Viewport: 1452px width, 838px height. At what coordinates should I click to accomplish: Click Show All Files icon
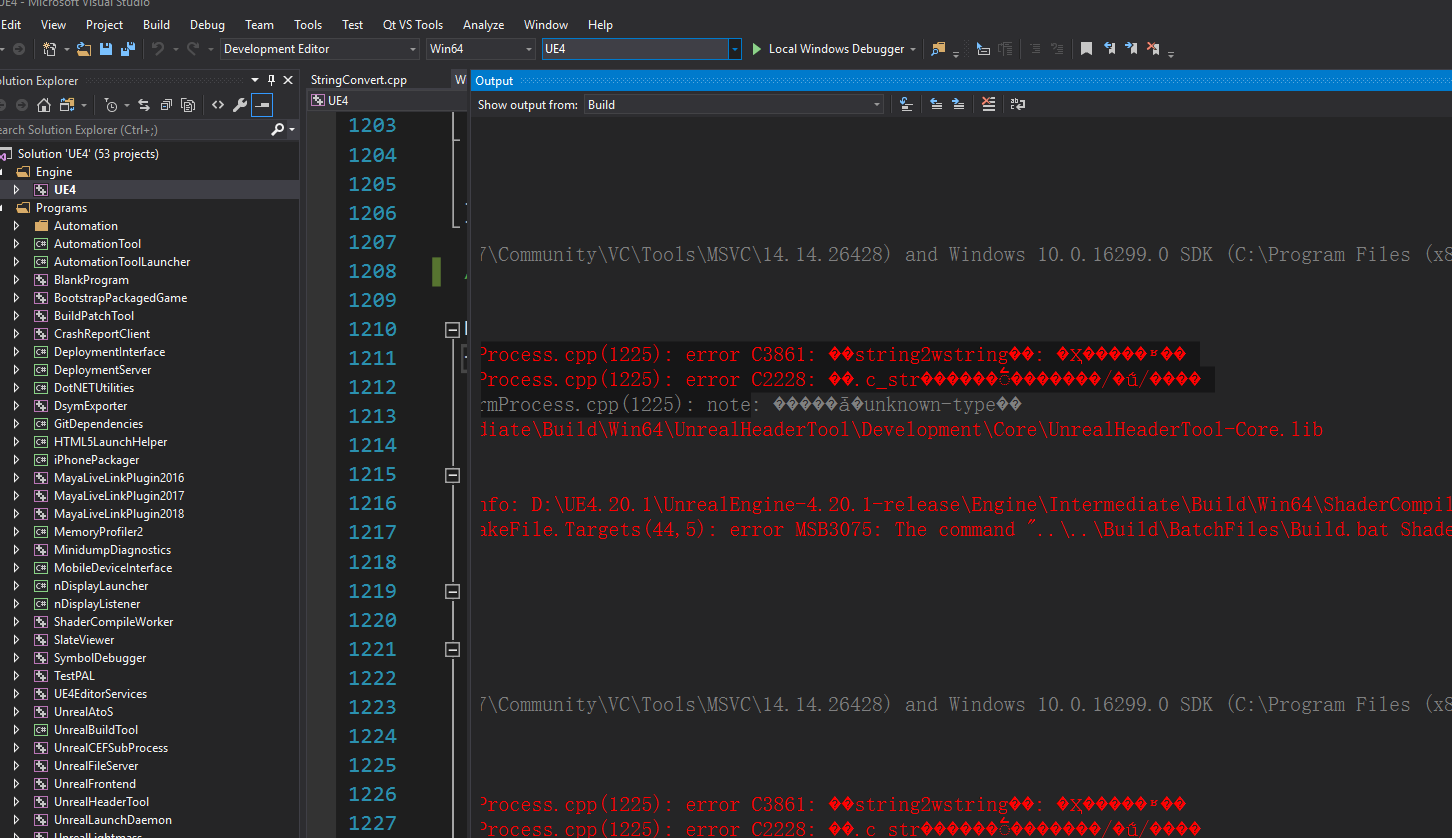point(188,104)
